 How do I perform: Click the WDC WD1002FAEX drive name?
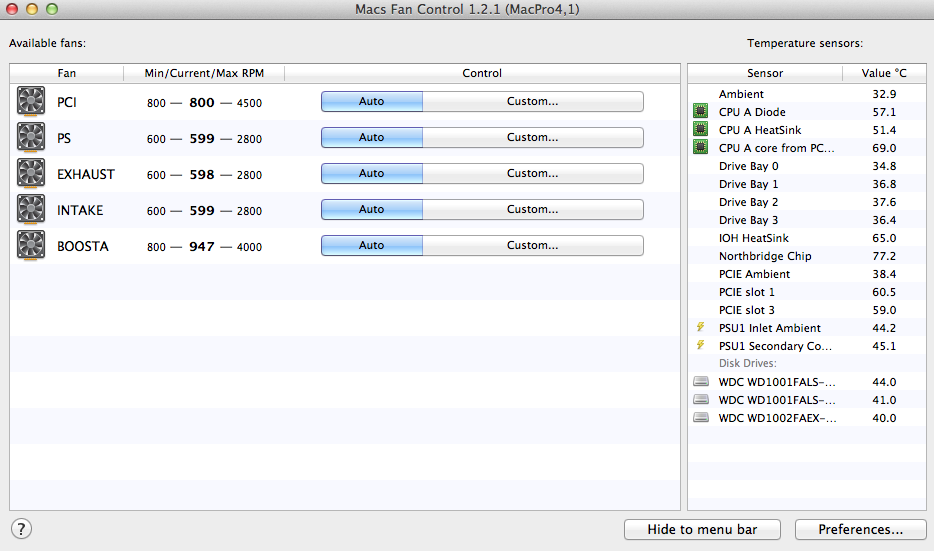coord(777,418)
